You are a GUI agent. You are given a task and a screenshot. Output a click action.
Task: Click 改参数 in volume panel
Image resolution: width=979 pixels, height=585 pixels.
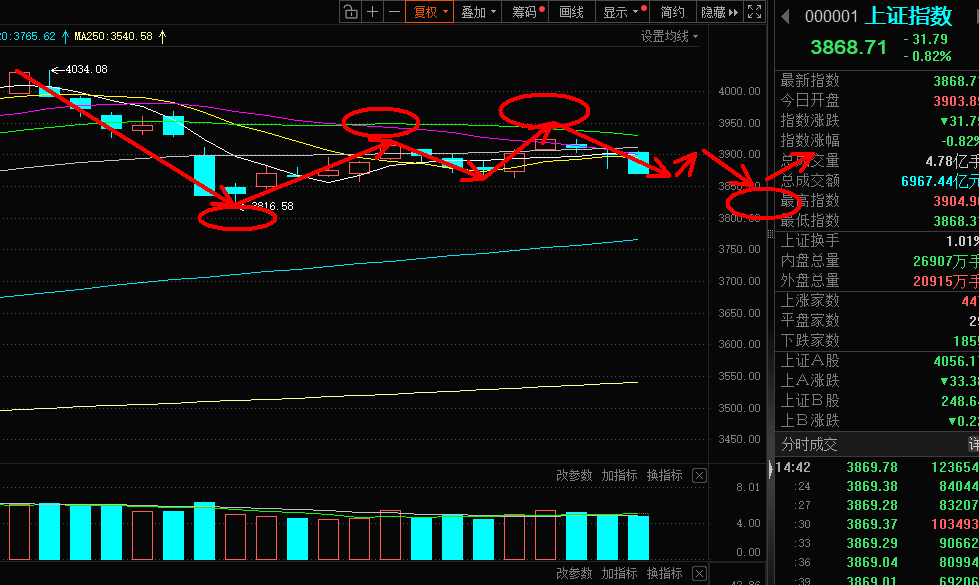click(x=574, y=476)
